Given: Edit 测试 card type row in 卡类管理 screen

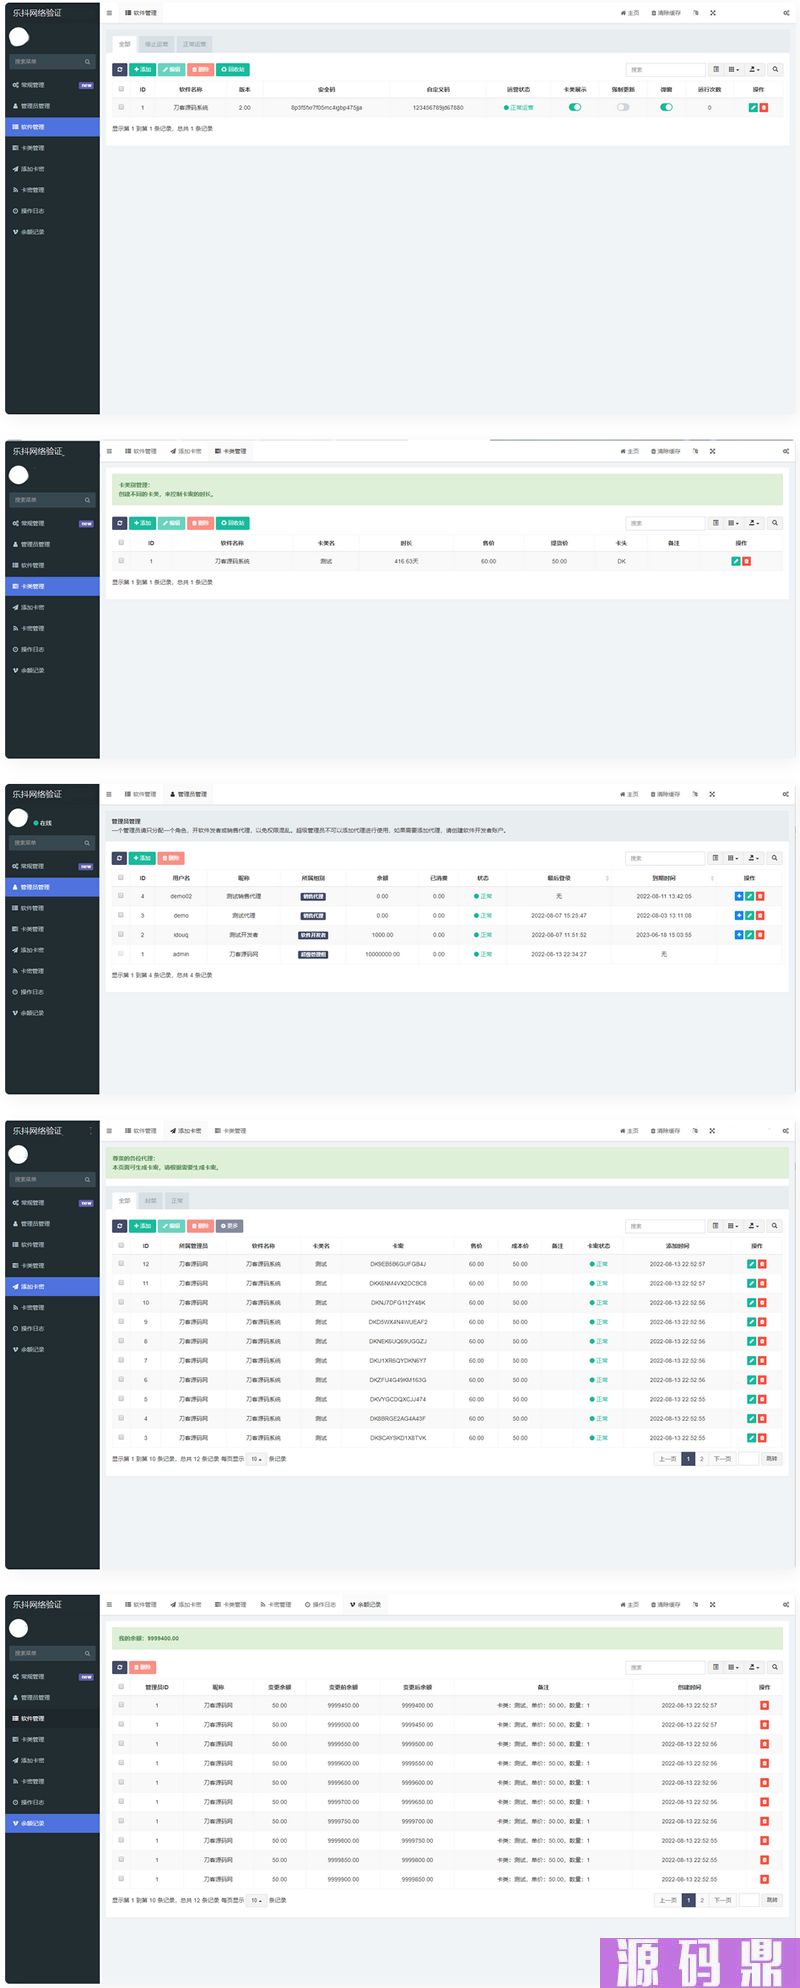Looking at the screenshot, I should tap(736, 561).
